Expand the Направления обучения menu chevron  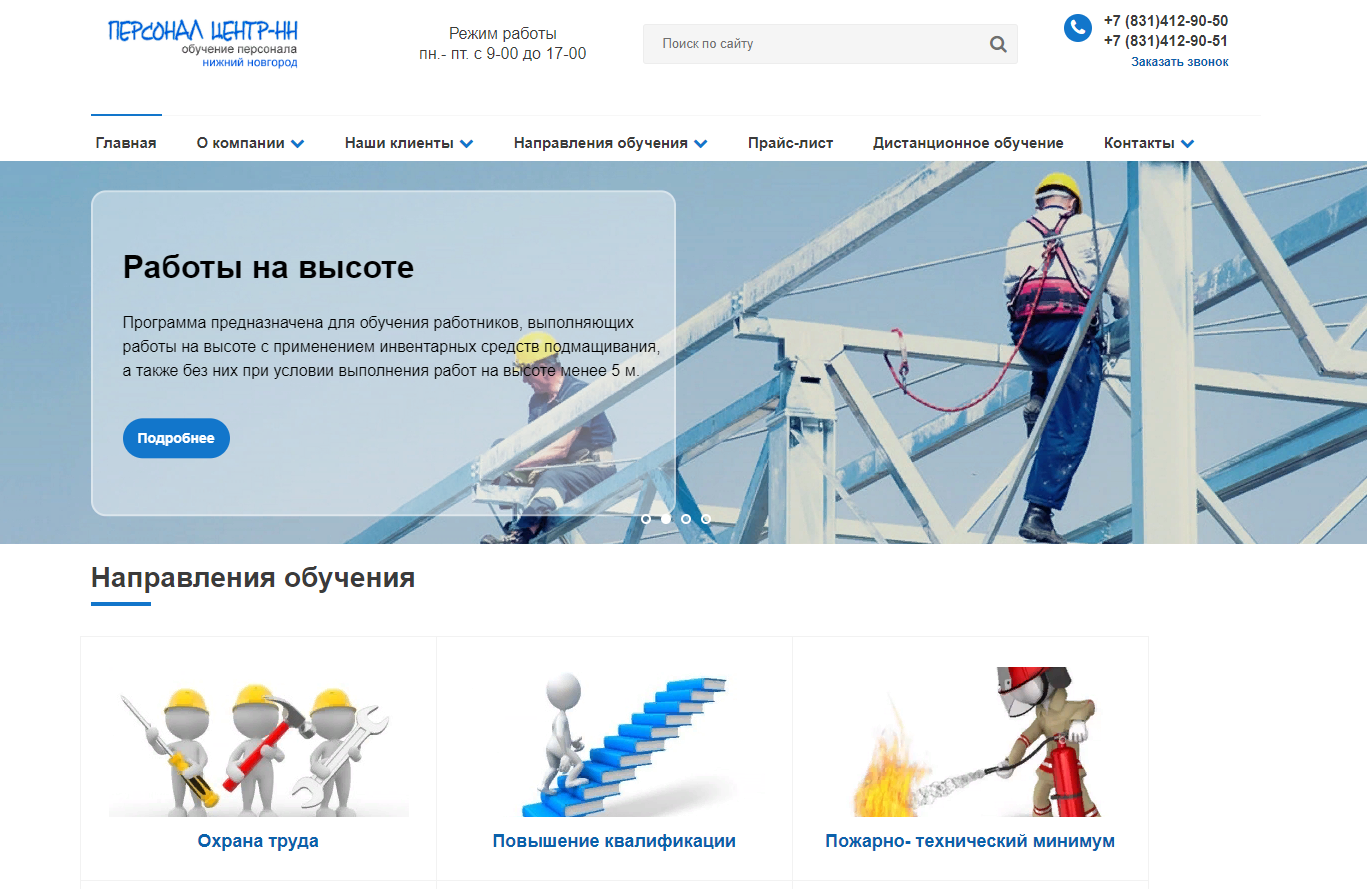click(701, 144)
